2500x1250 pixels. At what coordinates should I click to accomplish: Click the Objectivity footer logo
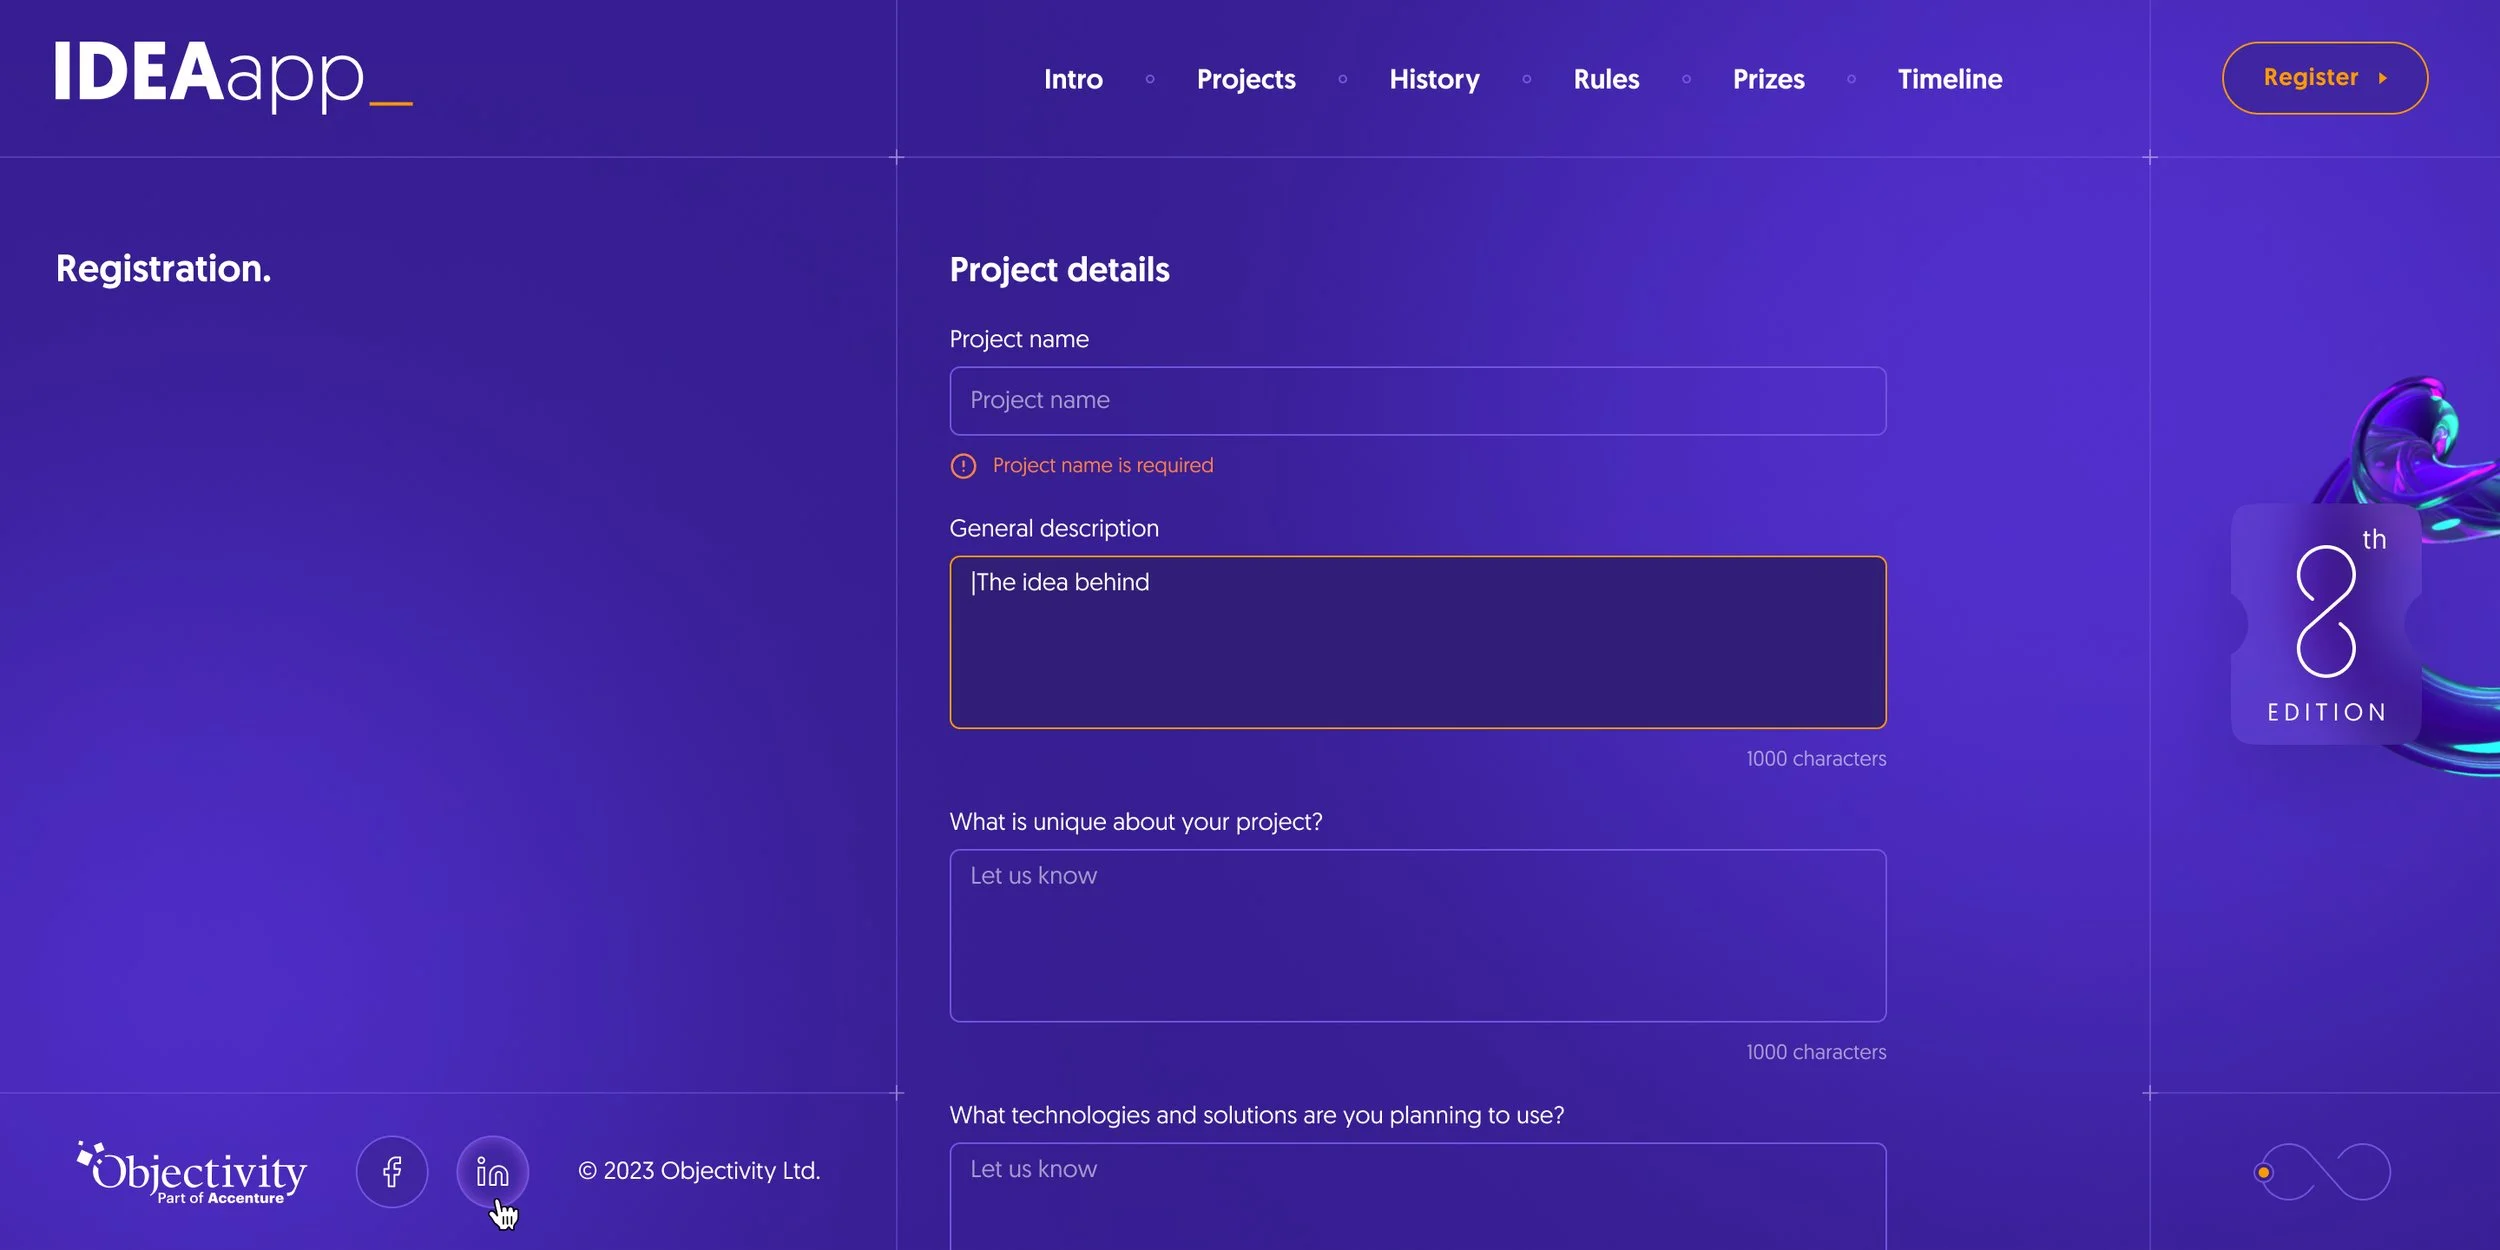(192, 1172)
